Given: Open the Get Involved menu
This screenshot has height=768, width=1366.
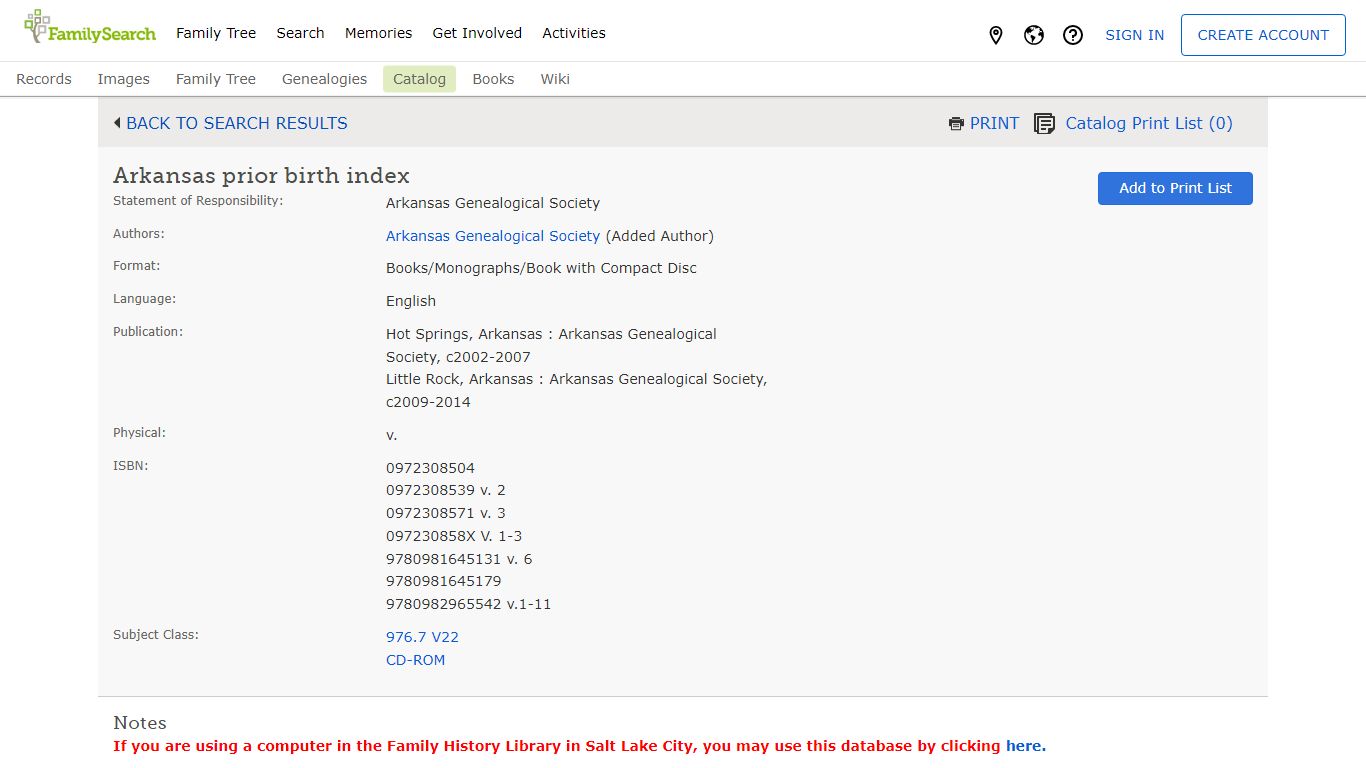Looking at the screenshot, I should tap(477, 33).
